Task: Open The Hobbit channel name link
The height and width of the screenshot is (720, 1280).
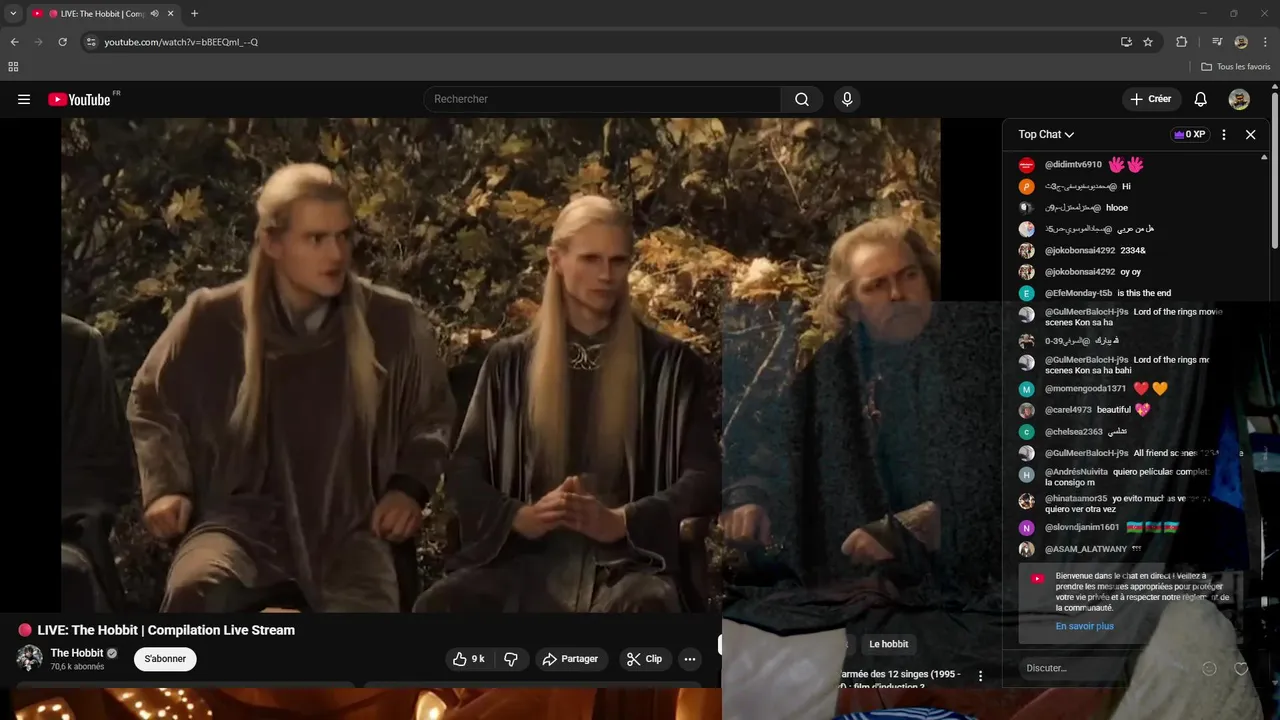Action: (x=77, y=653)
